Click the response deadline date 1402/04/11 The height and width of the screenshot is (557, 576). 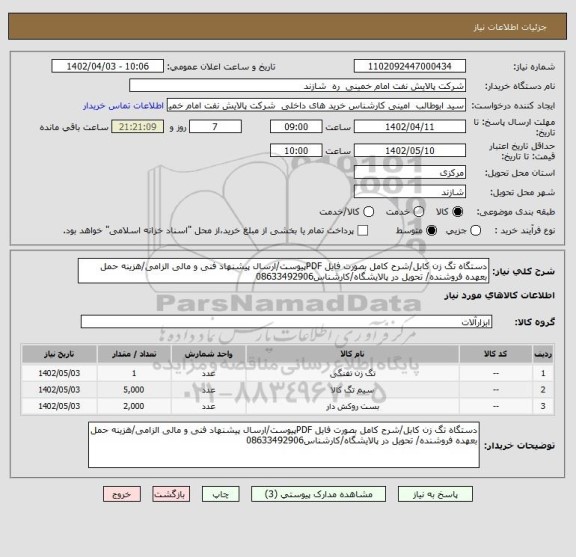(x=410, y=127)
